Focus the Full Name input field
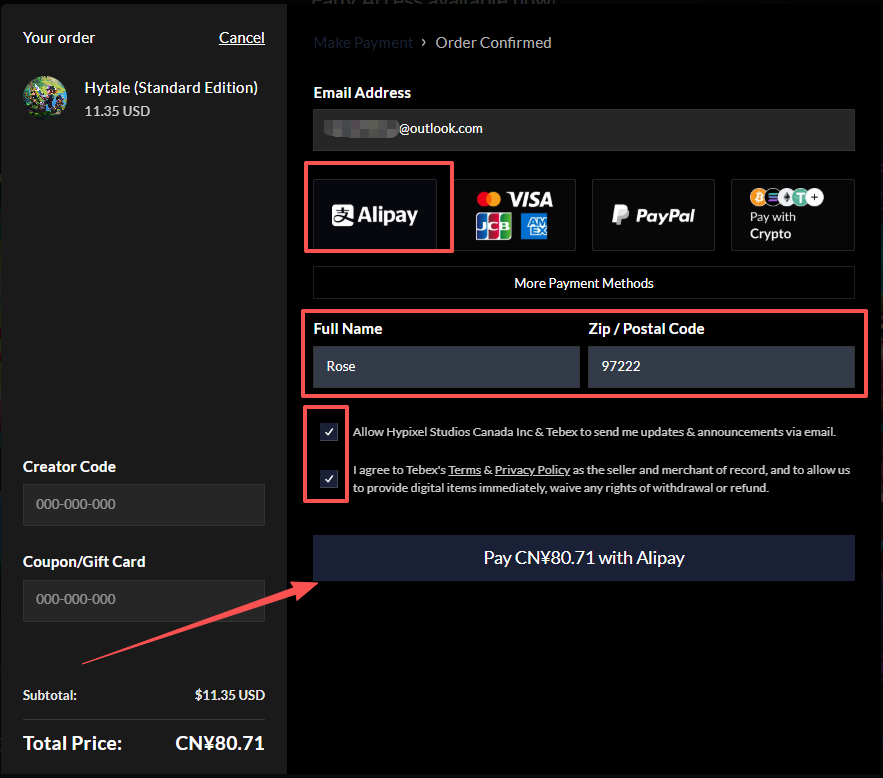This screenshot has height=778, width=883. (446, 367)
